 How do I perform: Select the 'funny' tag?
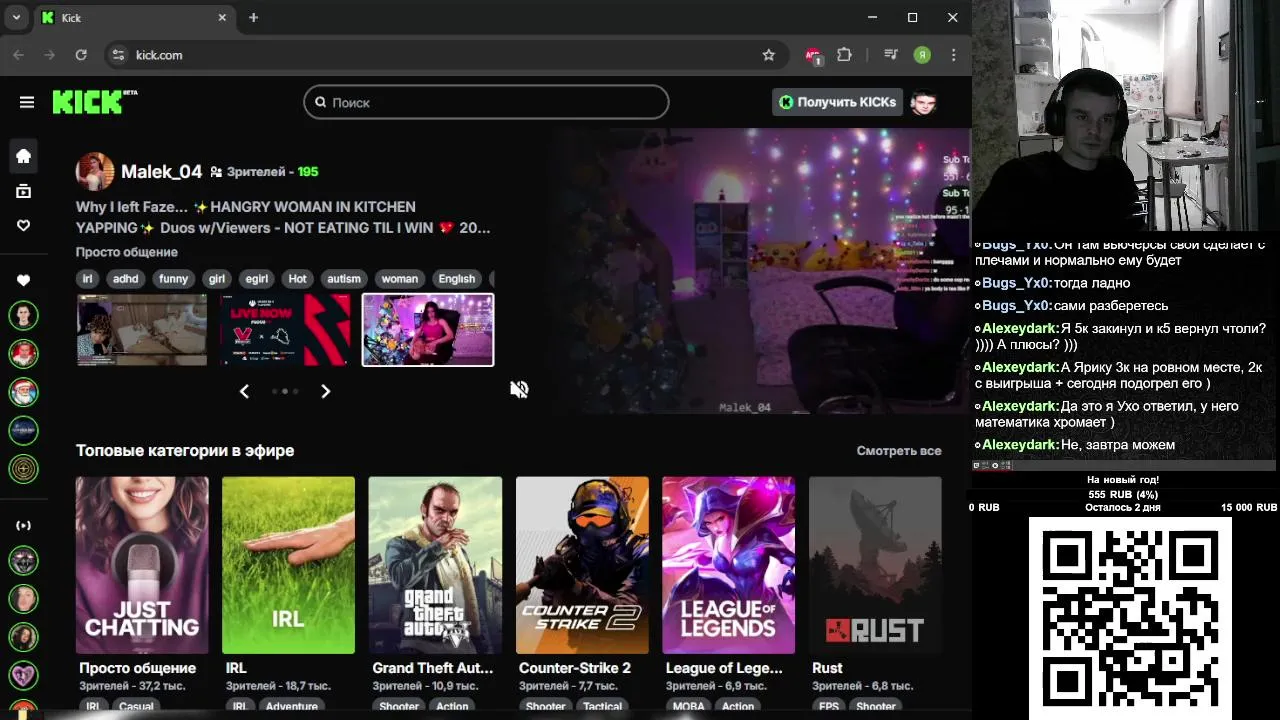[173, 279]
